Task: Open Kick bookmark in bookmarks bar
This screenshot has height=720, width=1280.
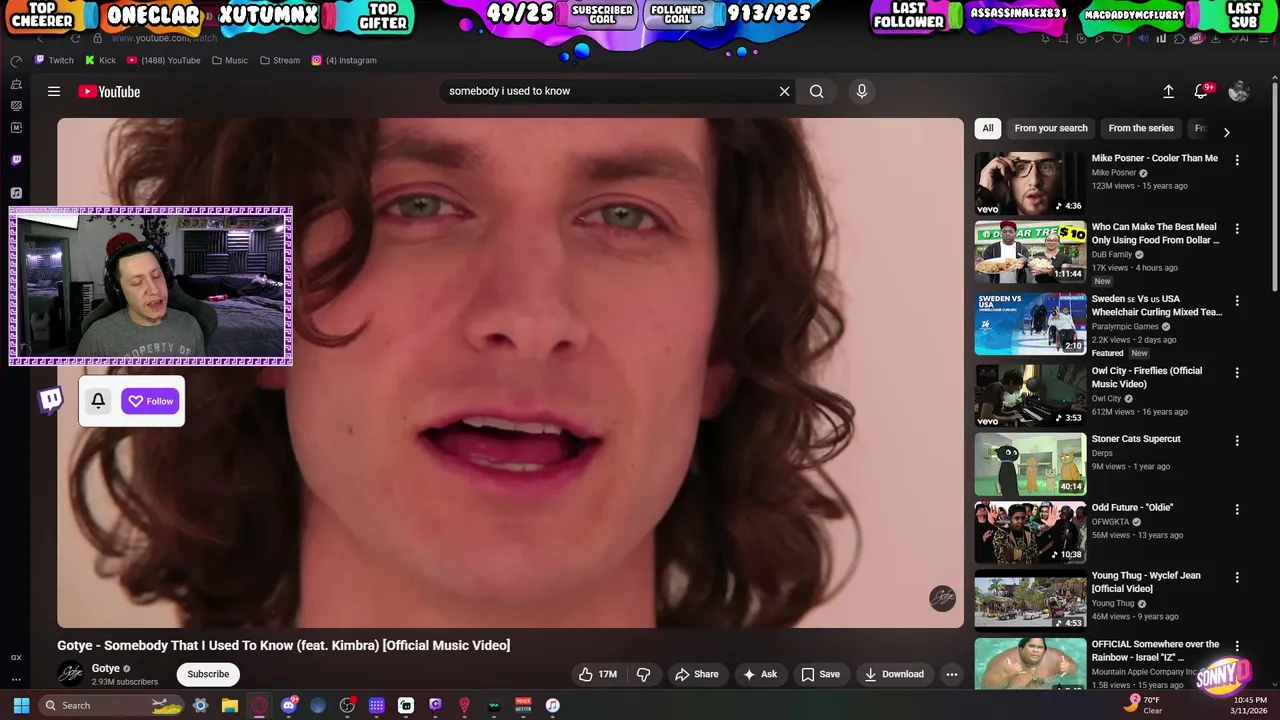Action: pyautogui.click(x=100, y=60)
